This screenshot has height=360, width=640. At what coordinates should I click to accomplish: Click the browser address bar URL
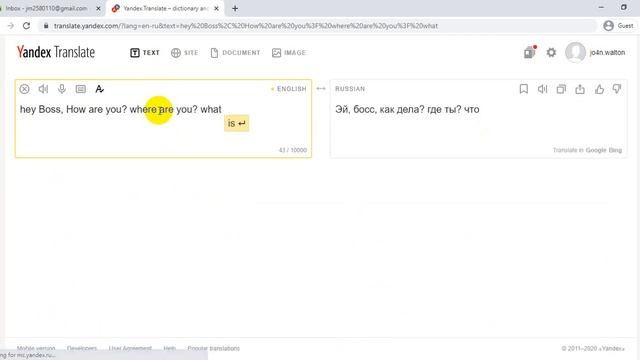[246, 26]
